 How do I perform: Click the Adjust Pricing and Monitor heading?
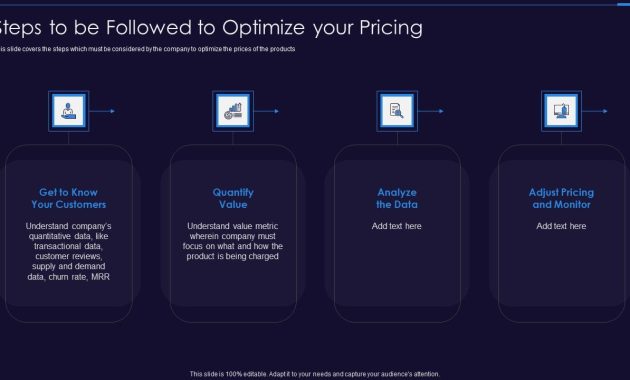coord(561,198)
